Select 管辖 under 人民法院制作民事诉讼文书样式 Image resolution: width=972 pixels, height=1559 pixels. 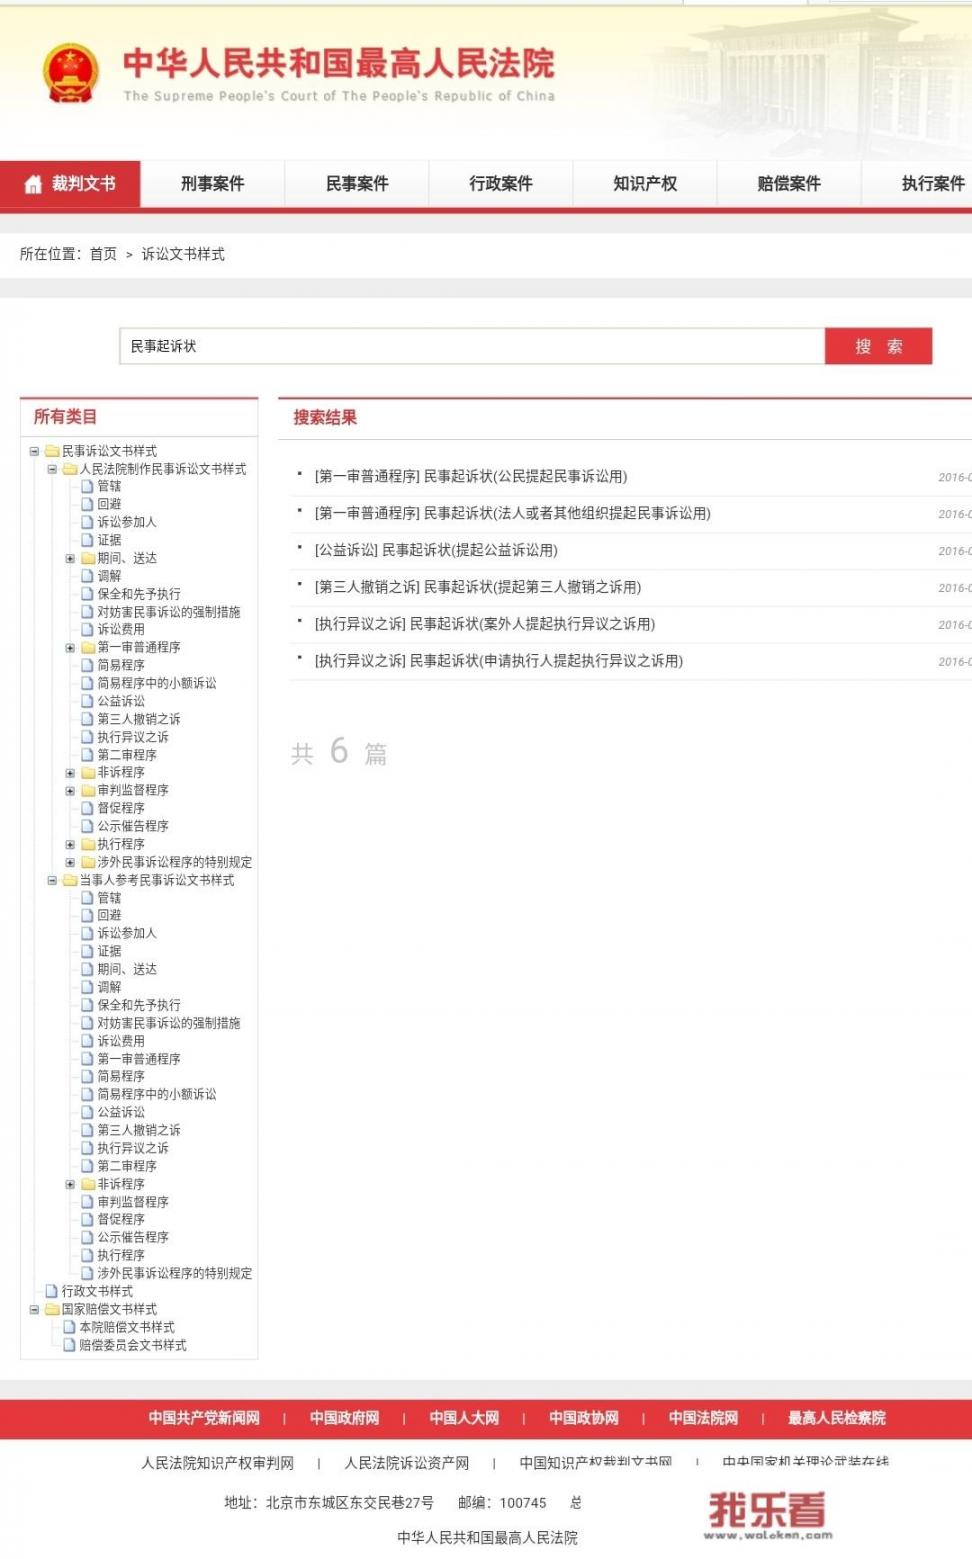coord(109,486)
